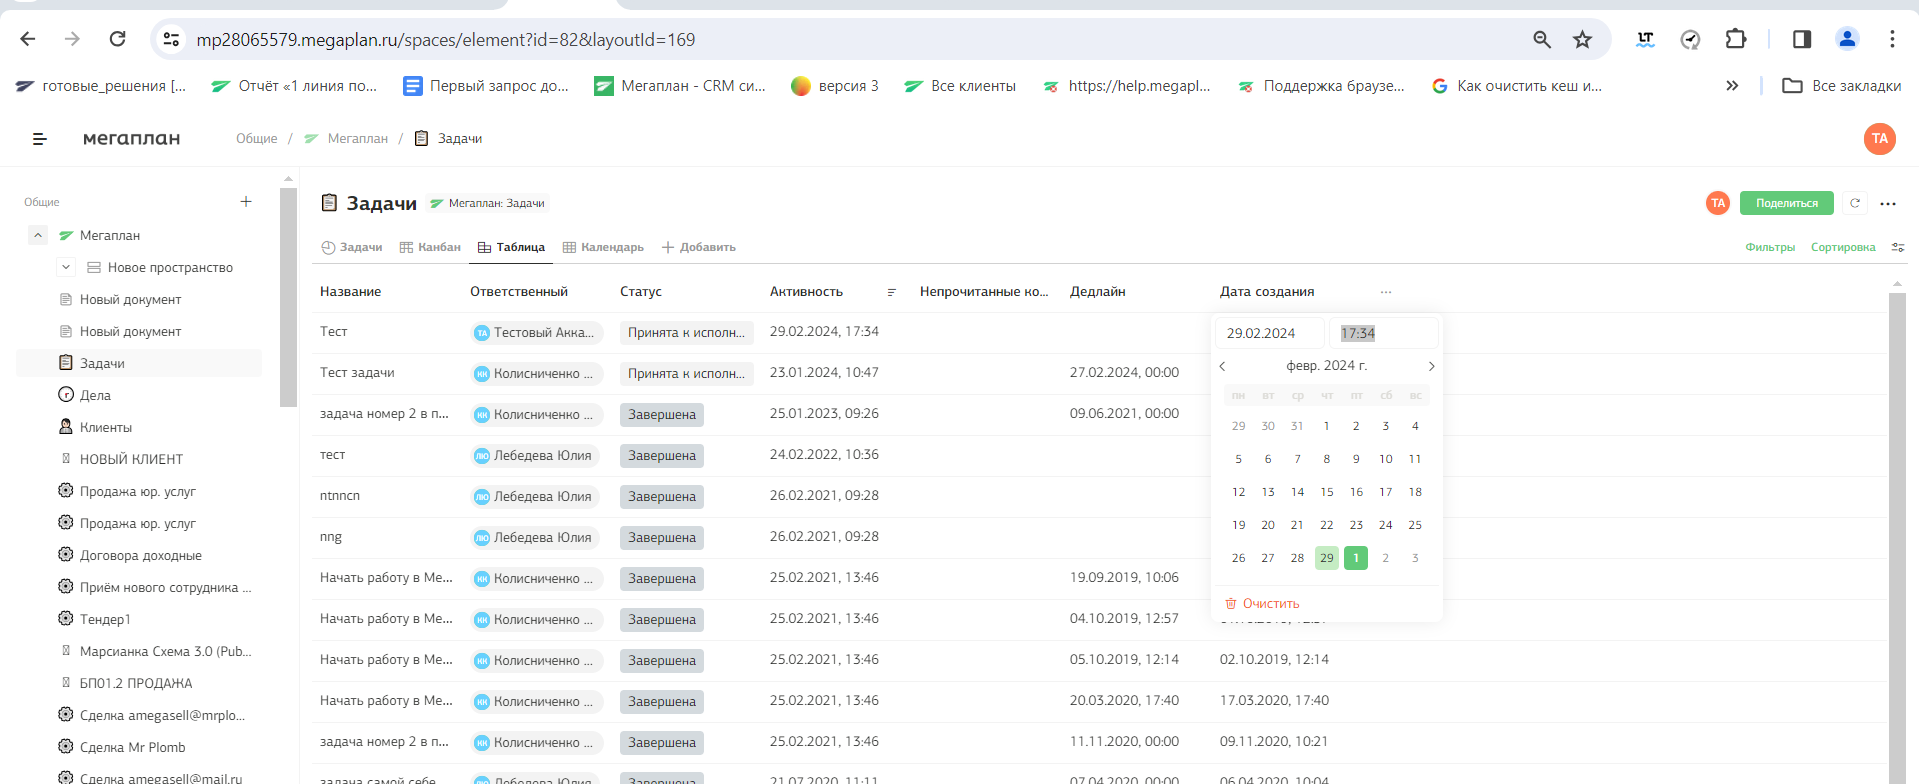Screen dimensions: 1919x784
Task: Expand the Новое пространство sidebar node
Action: (66, 267)
